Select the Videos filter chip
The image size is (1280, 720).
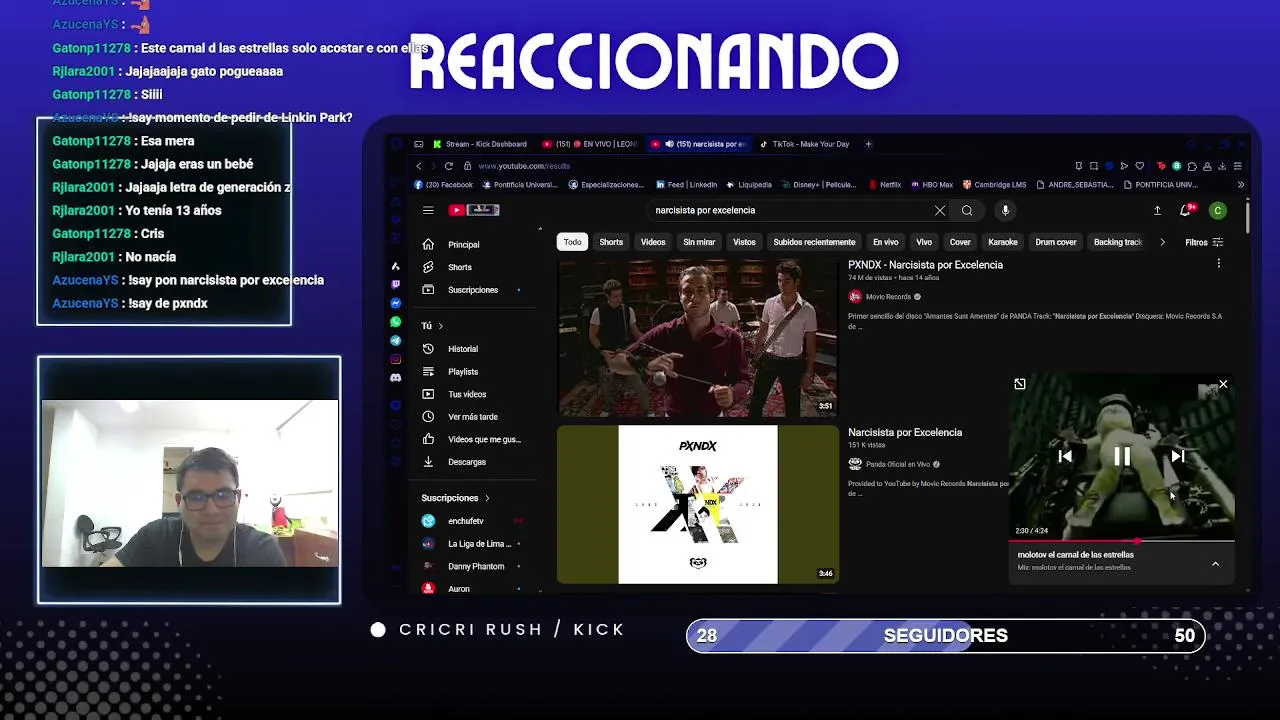click(x=653, y=242)
